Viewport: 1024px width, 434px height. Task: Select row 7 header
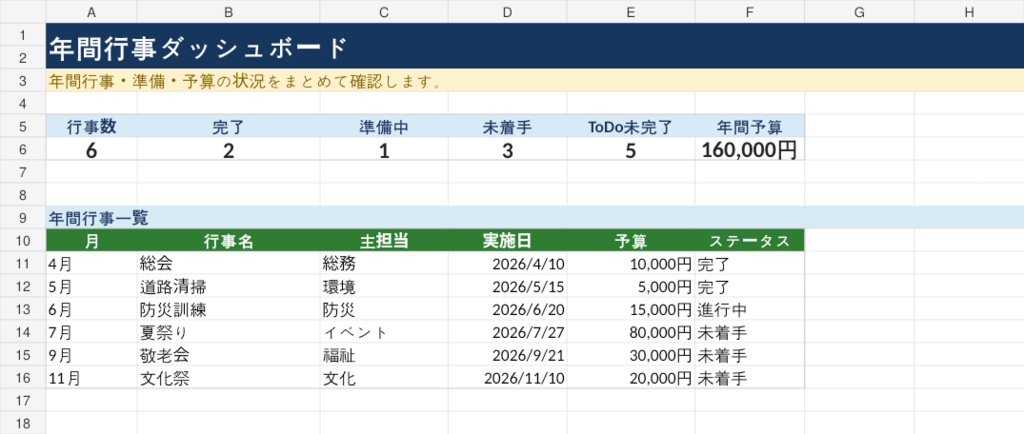click(23, 172)
